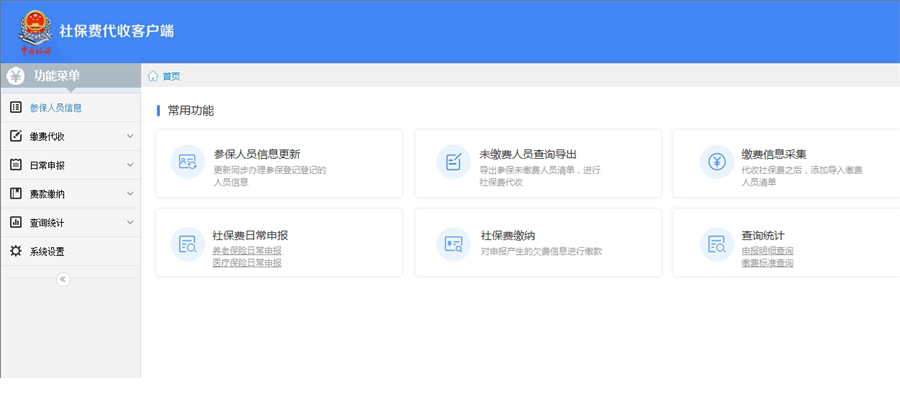Select 缴费代收 sidebar menu item
The height and width of the screenshot is (393, 900).
pos(70,137)
